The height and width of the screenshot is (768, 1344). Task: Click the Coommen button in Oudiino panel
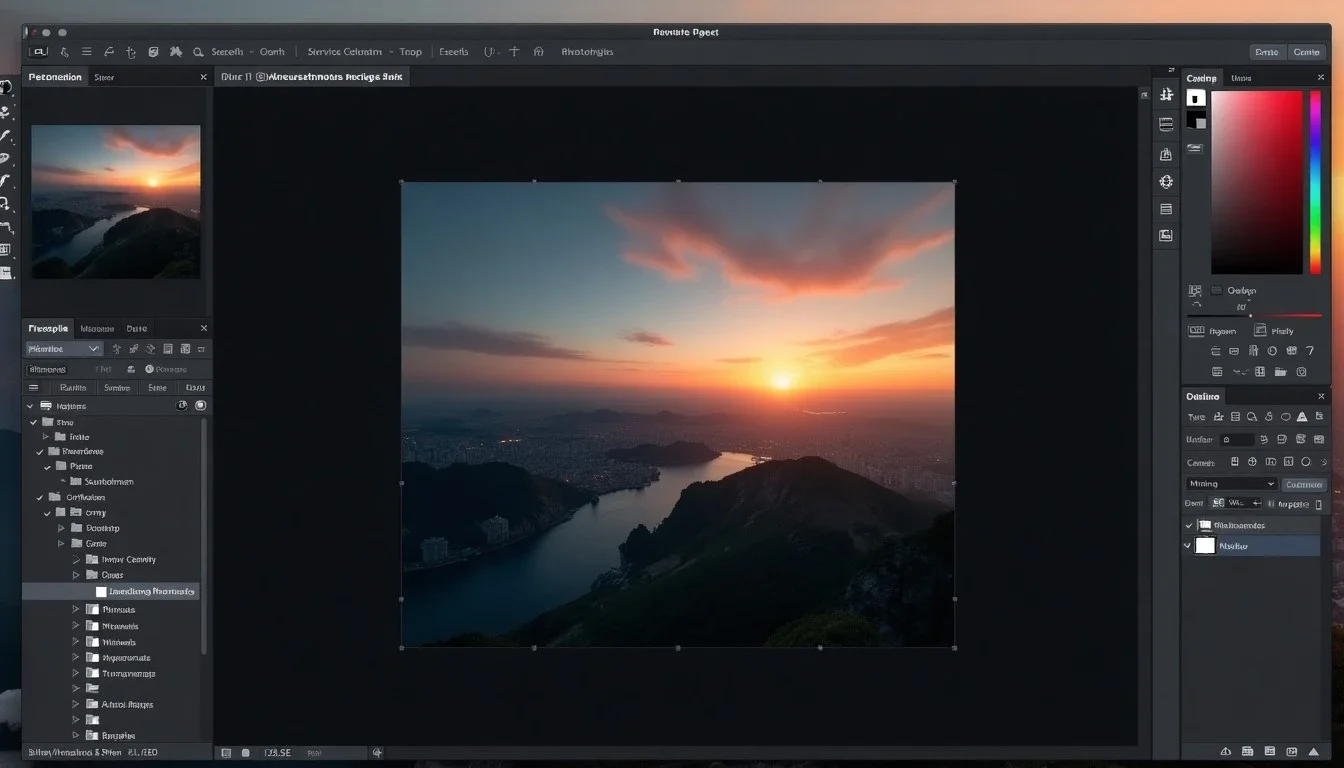click(x=1304, y=484)
